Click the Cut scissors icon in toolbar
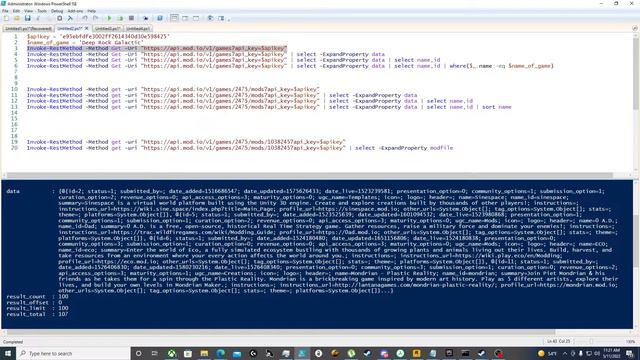This screenshot has height=360, width=640. pyautogui.click(x=38, y=18)
